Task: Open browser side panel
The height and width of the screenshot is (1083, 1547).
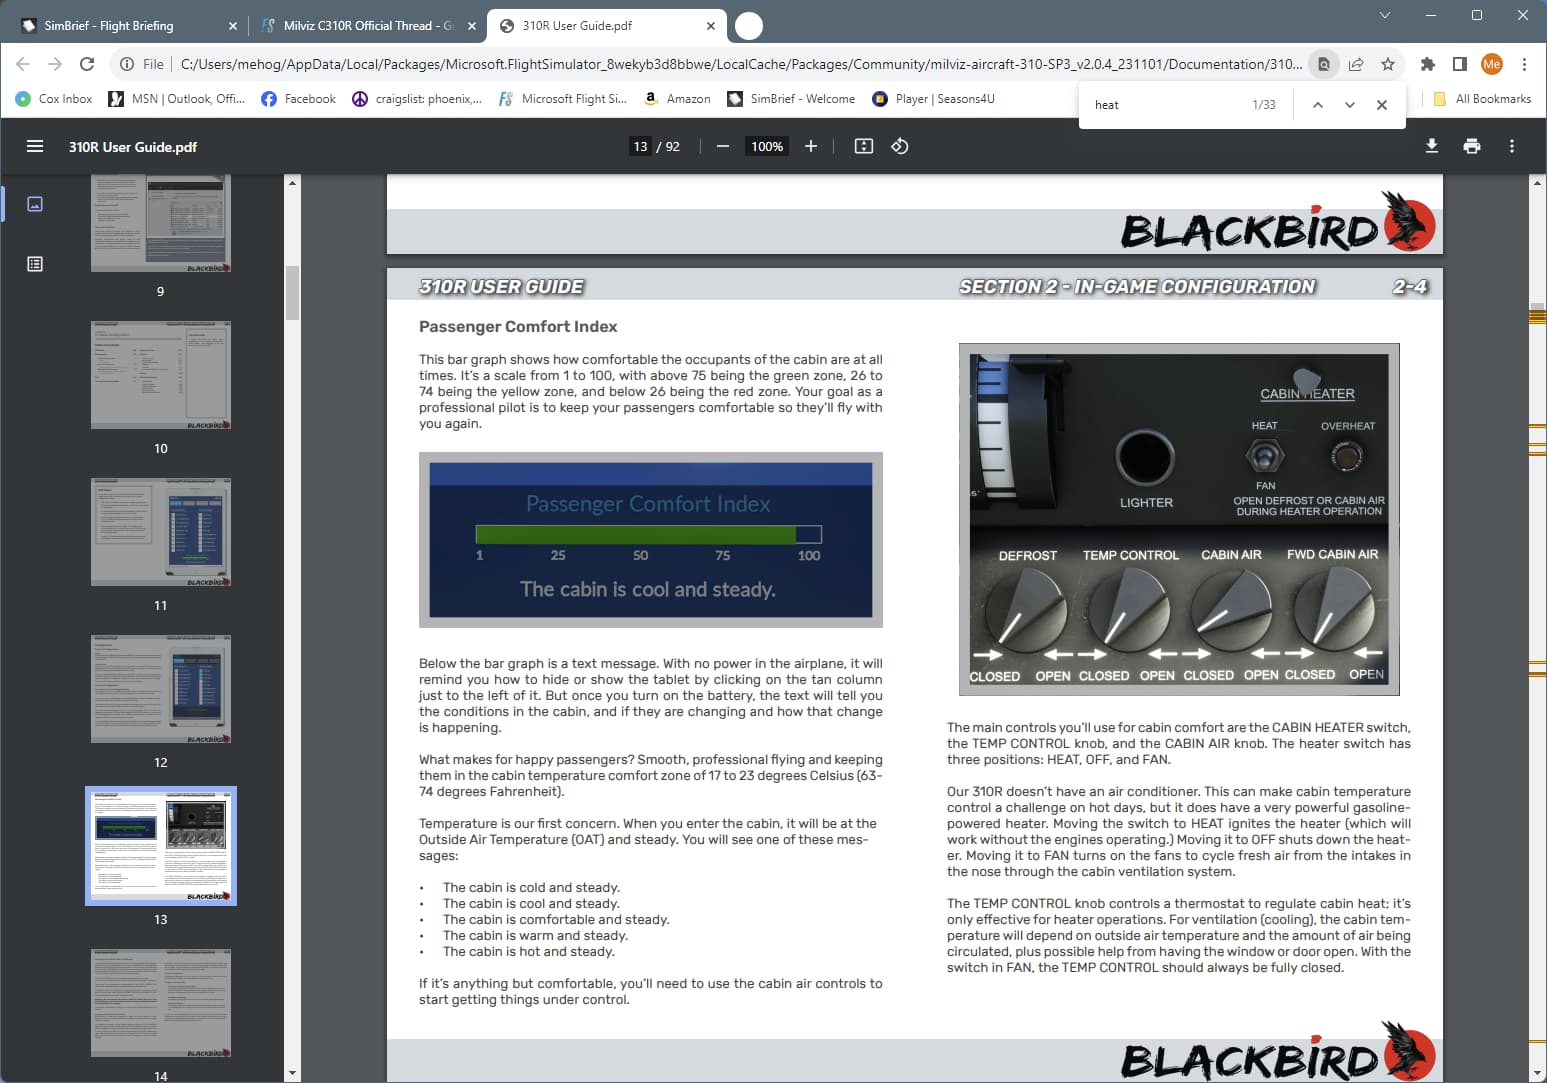Action: 1460,64
